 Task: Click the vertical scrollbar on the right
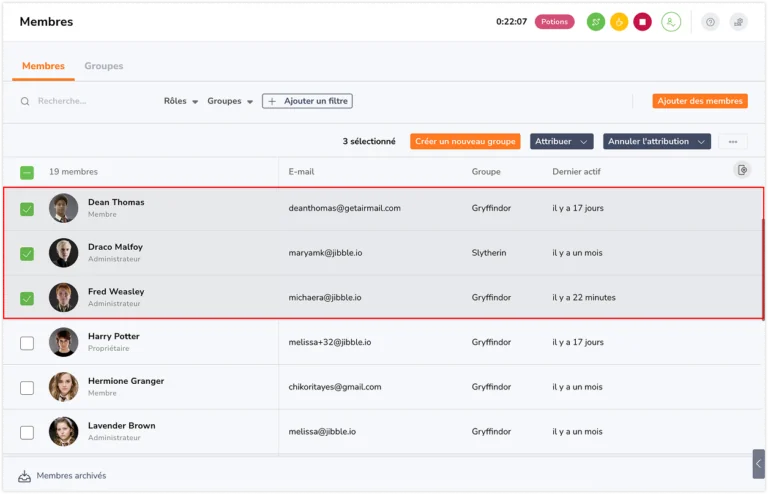click(763, 269)
